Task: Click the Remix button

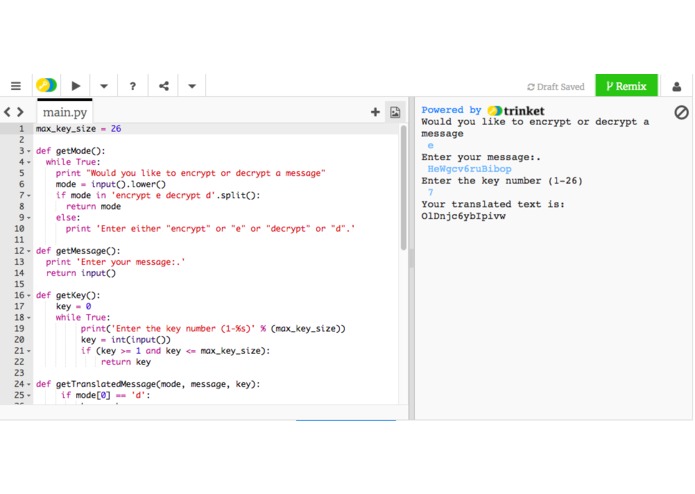Action: 626,86
